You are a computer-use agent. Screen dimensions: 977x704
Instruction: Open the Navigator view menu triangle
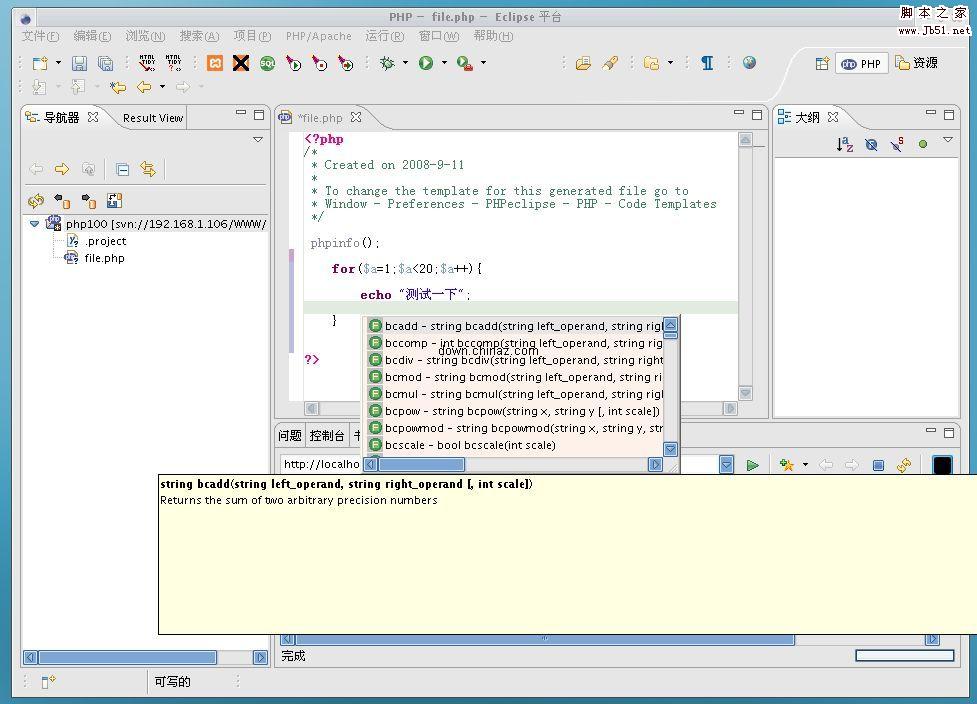(x=258, y=140)
